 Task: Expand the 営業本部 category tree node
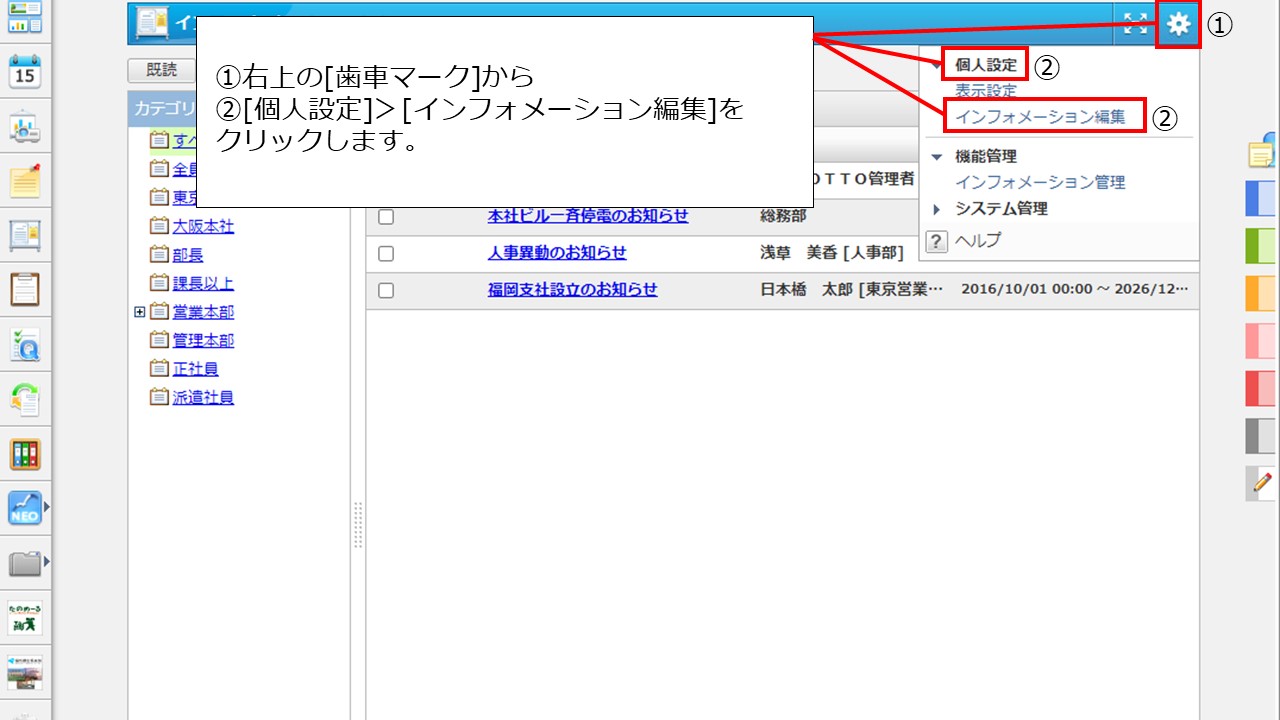click(x=139, y=313)
